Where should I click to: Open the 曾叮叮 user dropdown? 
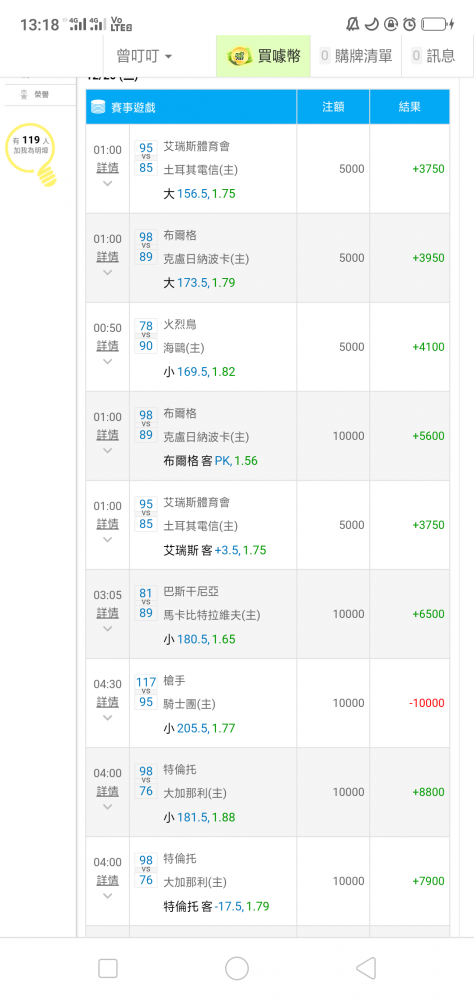[144, 56]
